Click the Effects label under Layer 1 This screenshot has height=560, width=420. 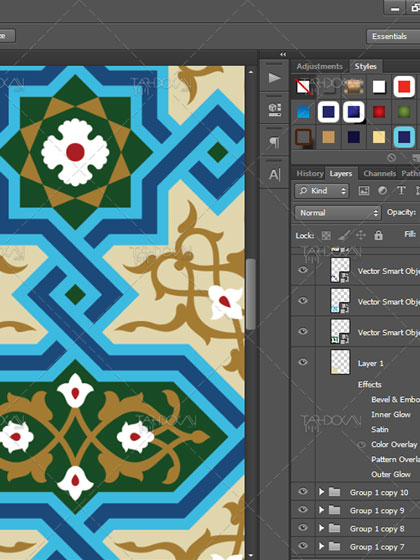pos(370,385)
